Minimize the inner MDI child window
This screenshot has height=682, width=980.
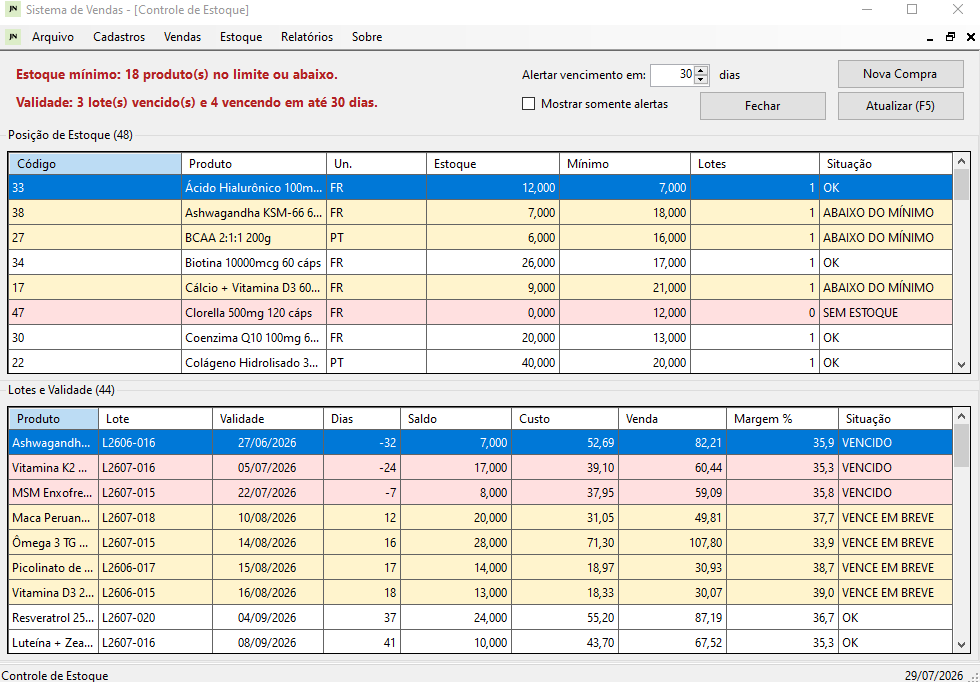click(930, 37)
